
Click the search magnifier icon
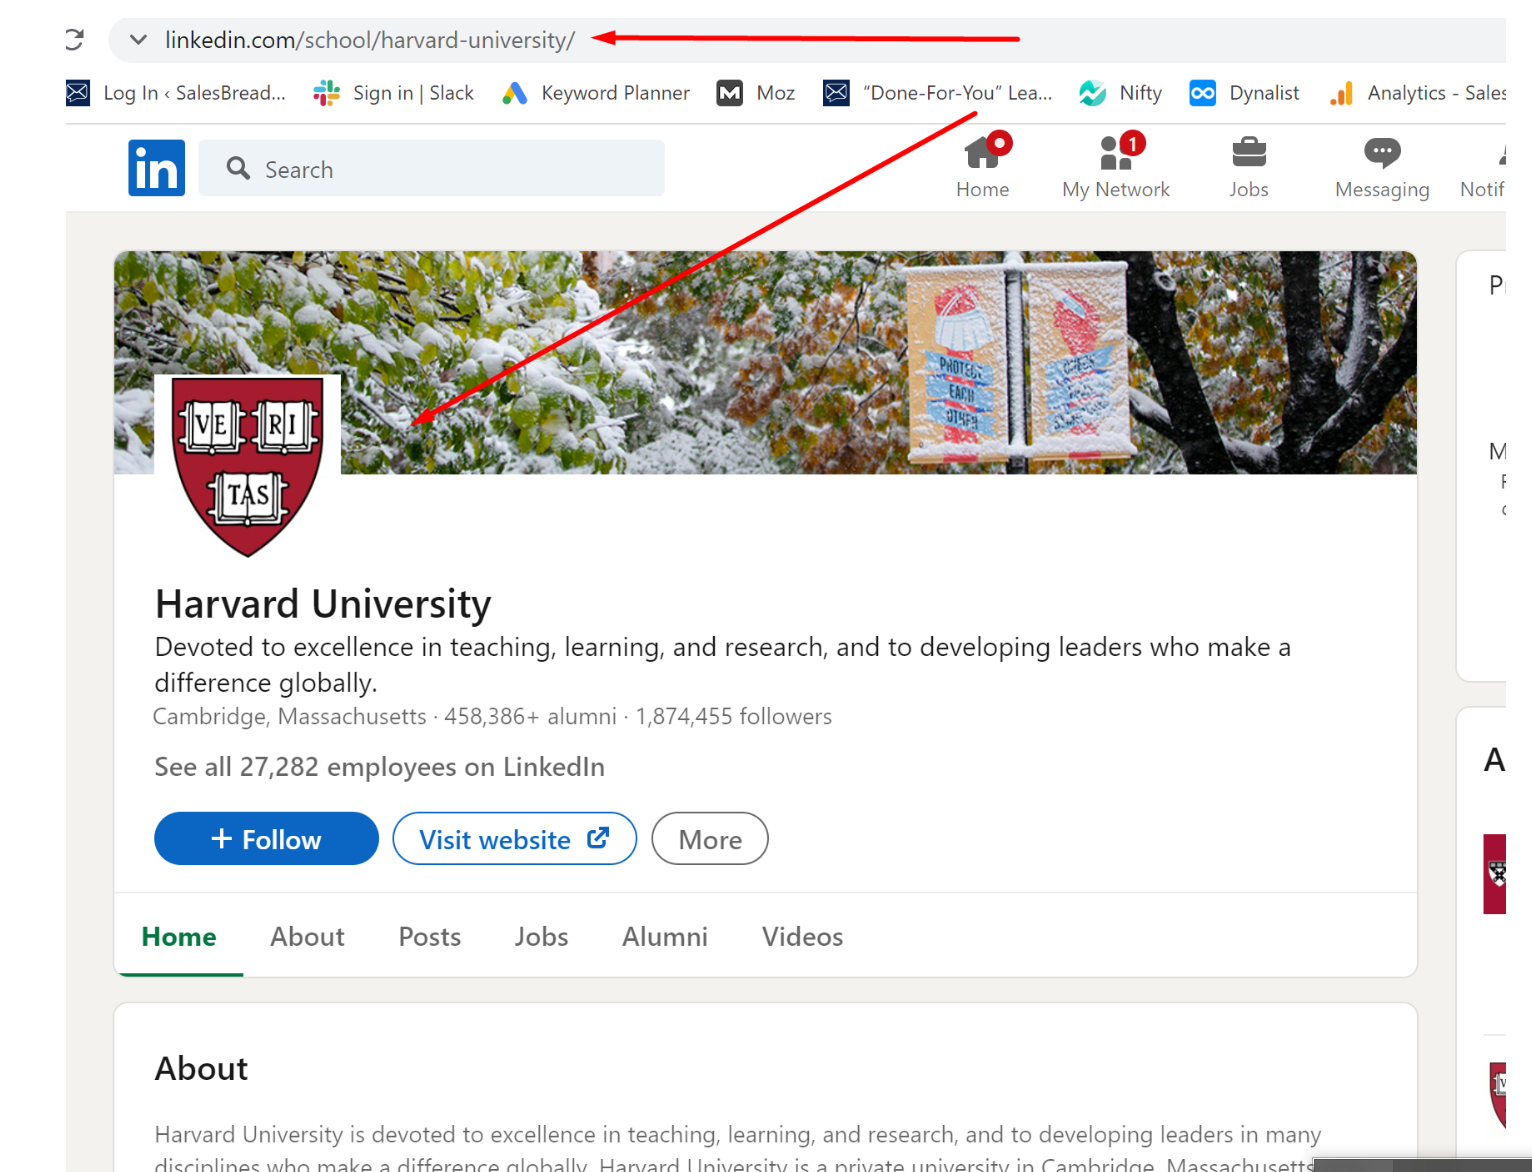point(238,168)
